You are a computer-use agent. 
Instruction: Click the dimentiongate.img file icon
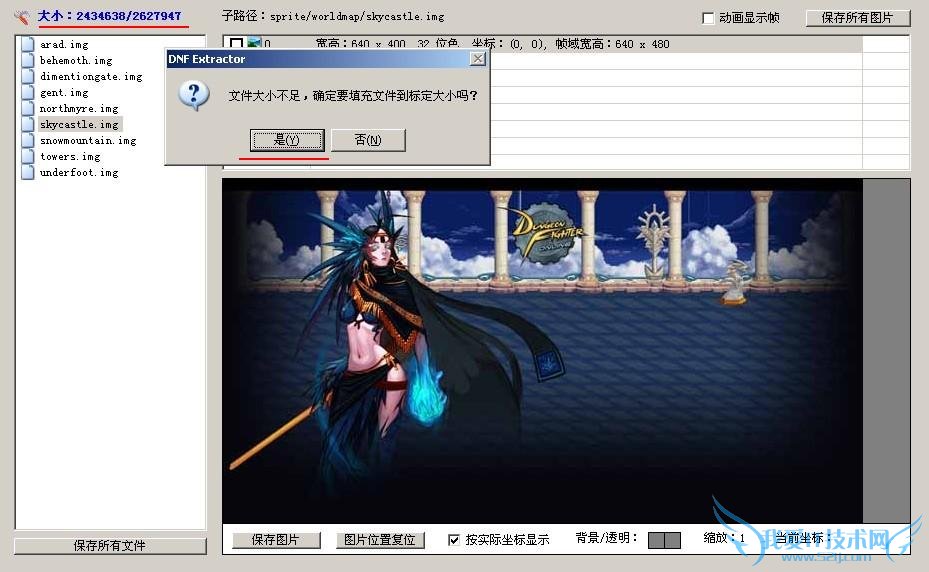click(28, 76)
